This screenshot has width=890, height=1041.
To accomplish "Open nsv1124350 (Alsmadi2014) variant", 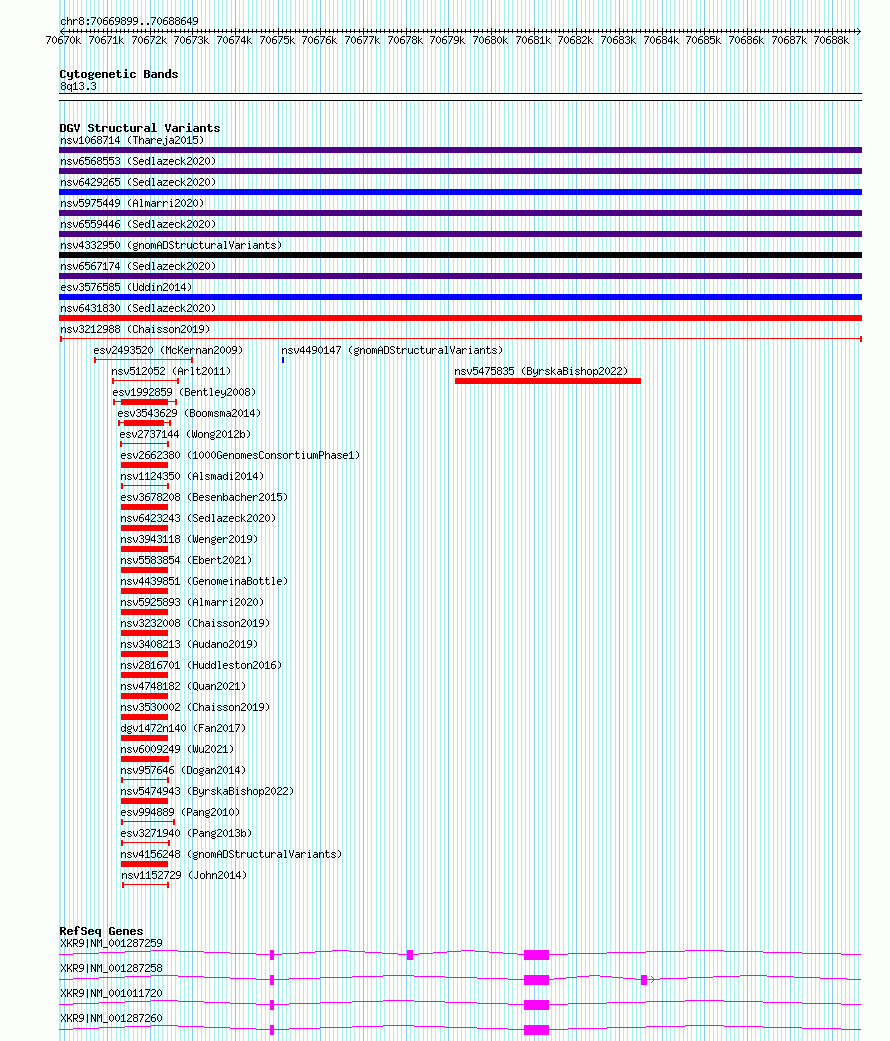I will [x=192, y=477].
